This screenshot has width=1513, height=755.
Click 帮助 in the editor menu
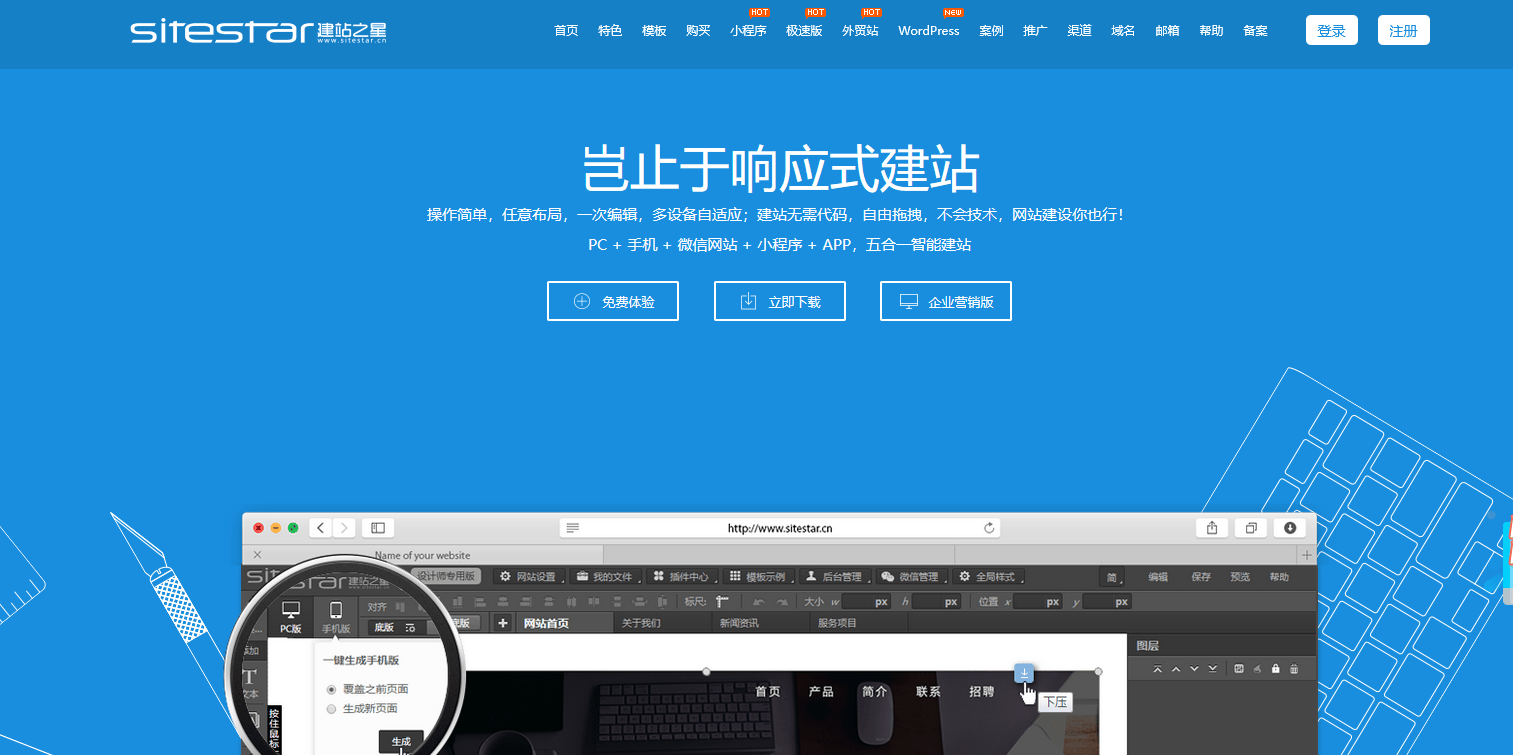coord(1279,577)
